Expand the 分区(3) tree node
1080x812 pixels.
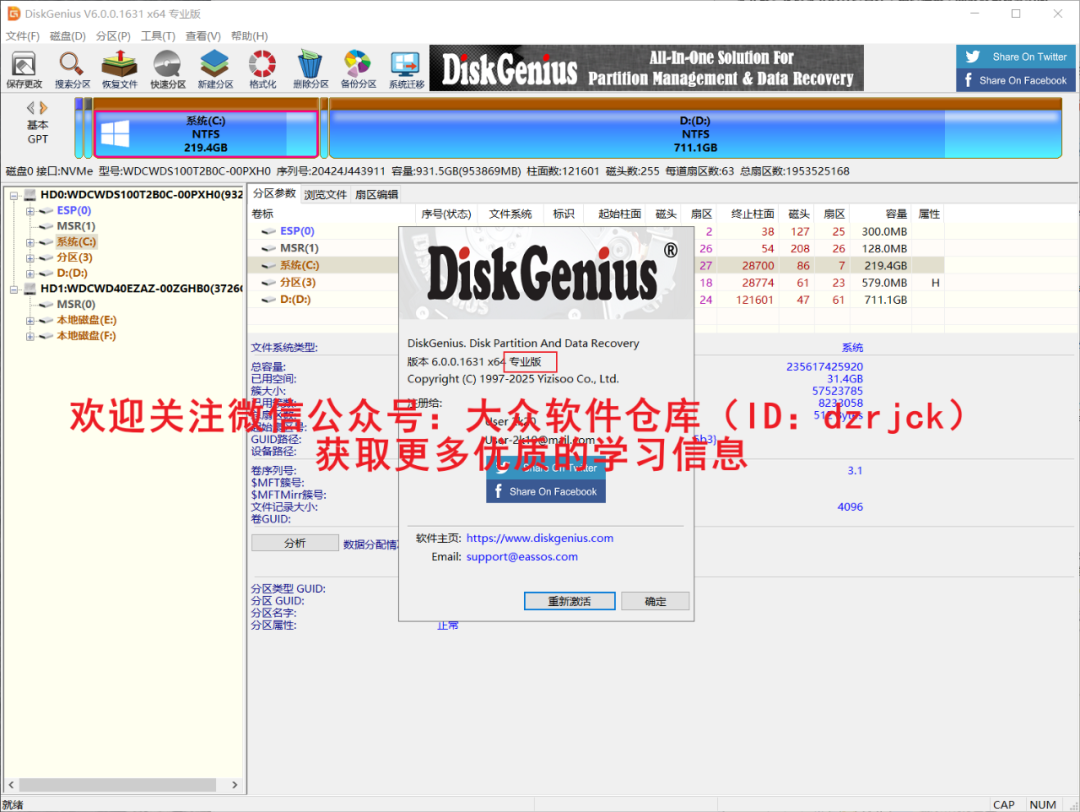(x=30, y=258)
